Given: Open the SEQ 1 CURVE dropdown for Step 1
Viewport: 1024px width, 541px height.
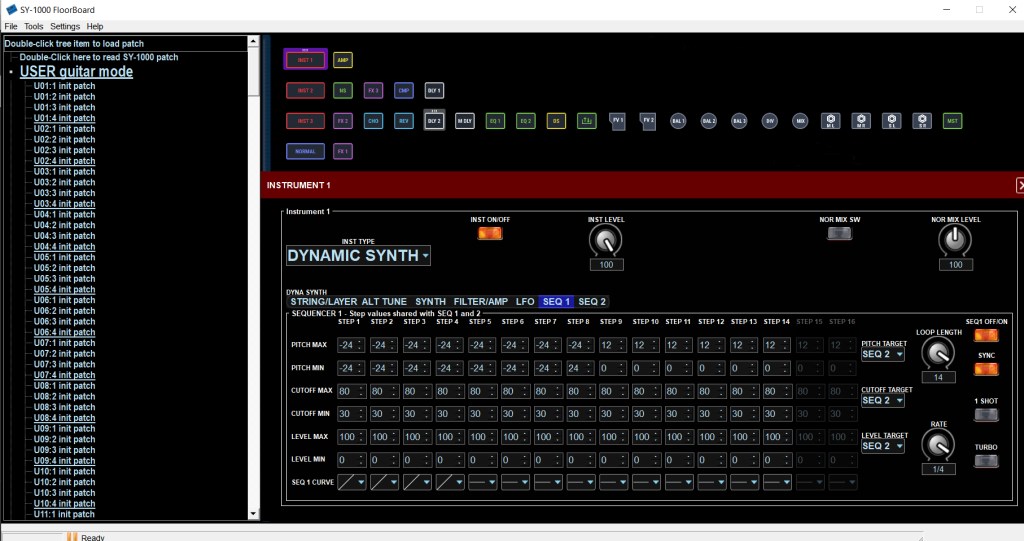Looking at the screenshot, I should [x=351, y=482].
